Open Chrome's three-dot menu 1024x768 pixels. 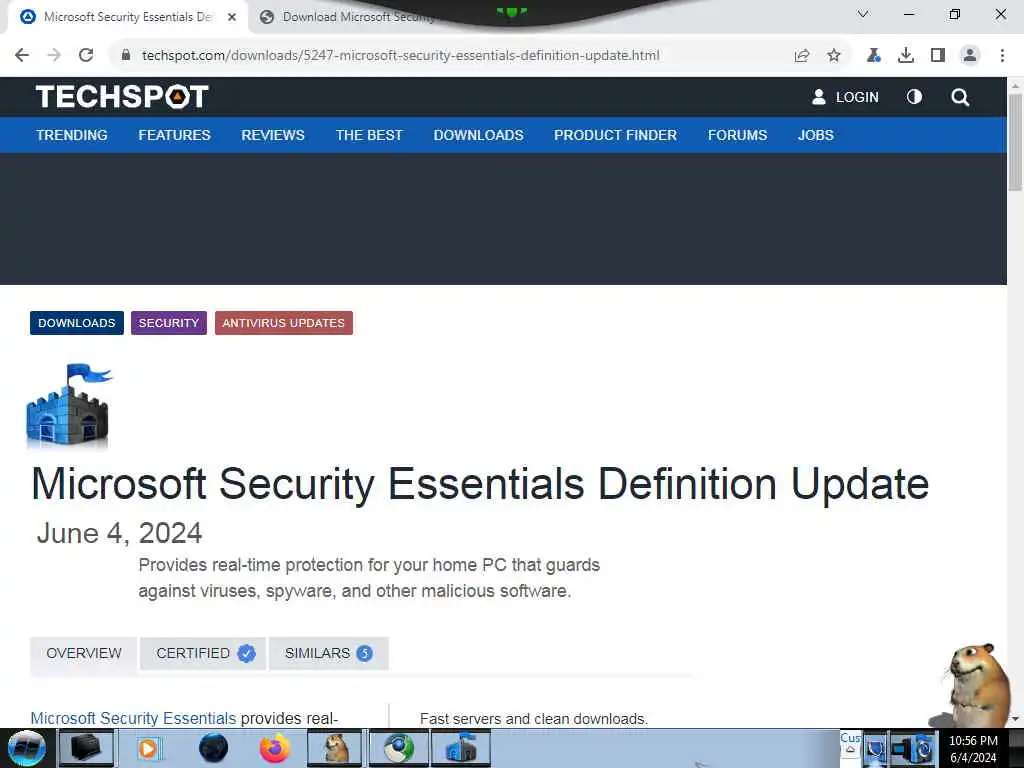[x=1002, y=56]
